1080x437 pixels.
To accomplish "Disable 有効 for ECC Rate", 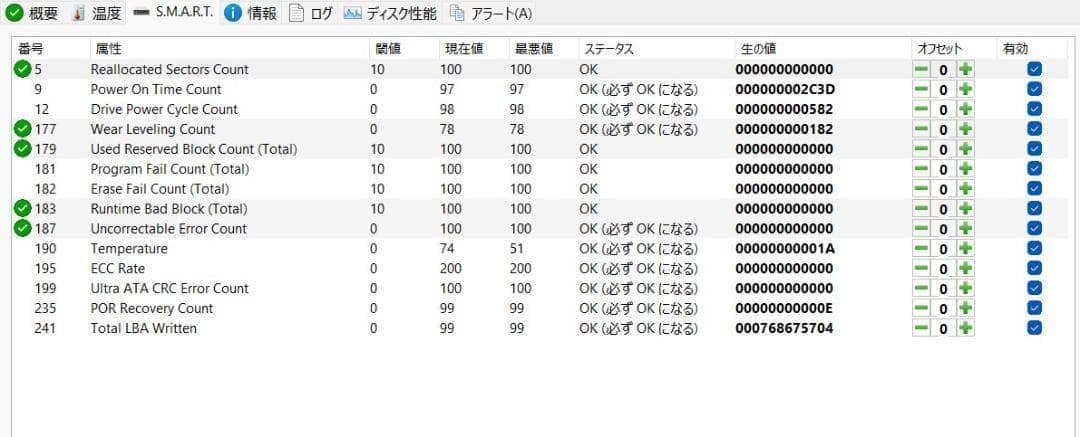I will [1034, 268].
